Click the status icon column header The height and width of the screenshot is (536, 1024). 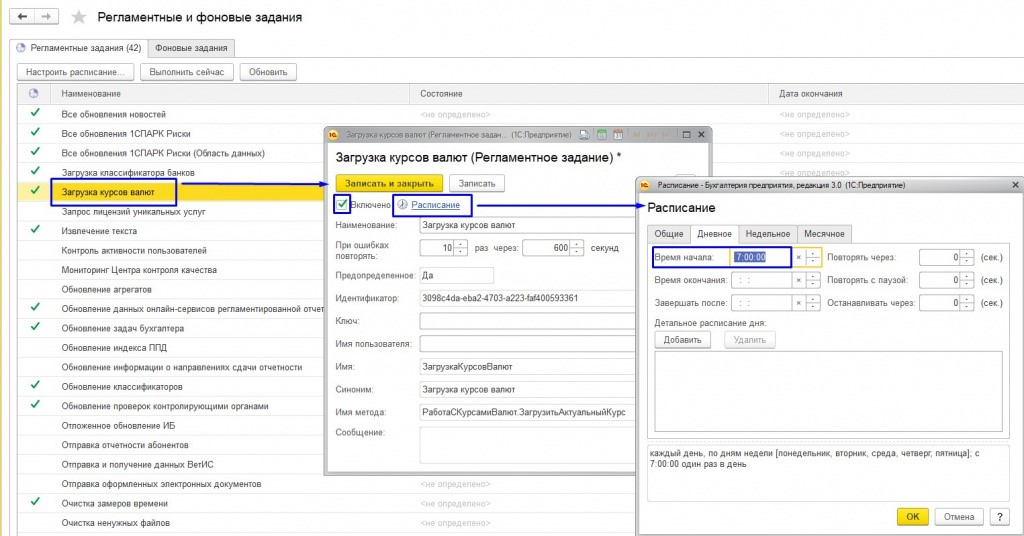click(34, 94)
